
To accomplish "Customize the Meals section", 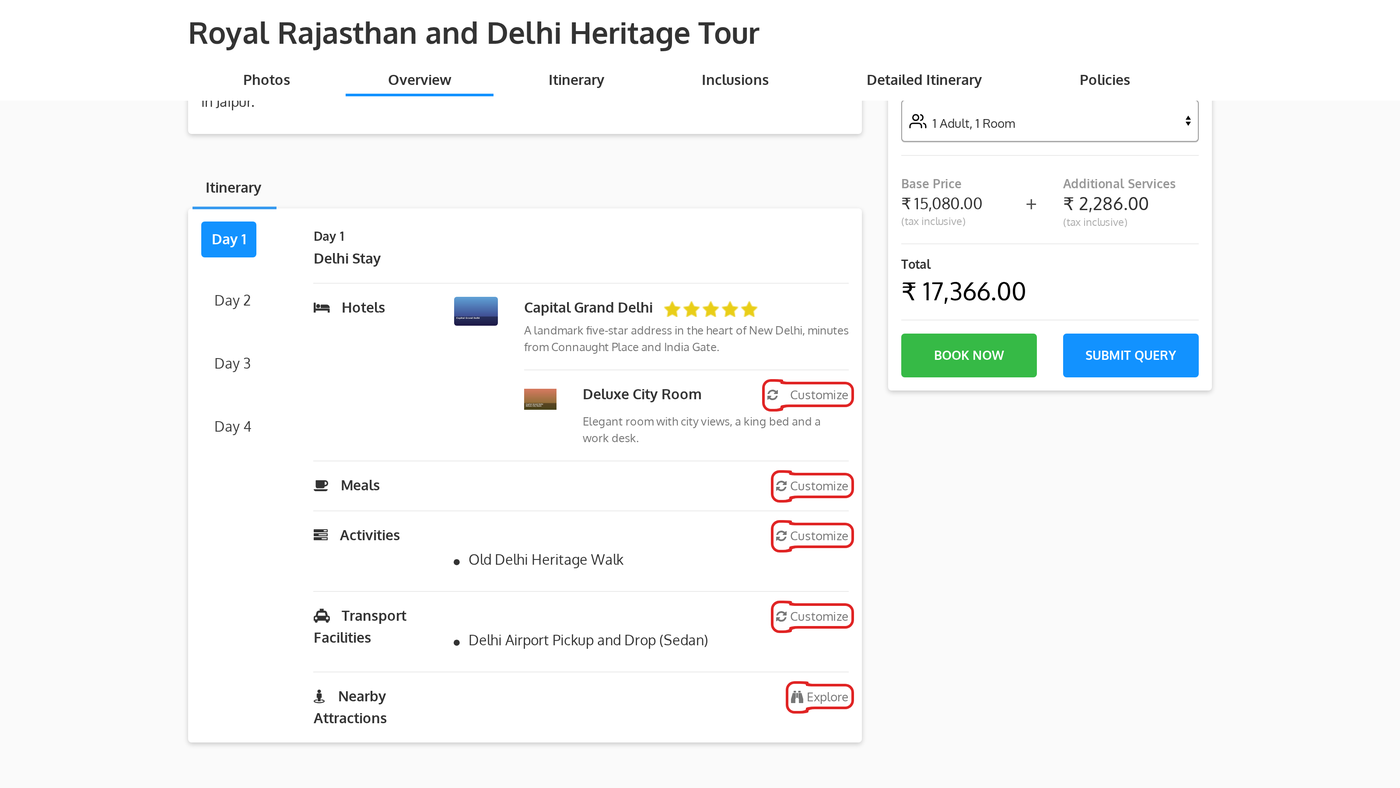I will point(812,486).
